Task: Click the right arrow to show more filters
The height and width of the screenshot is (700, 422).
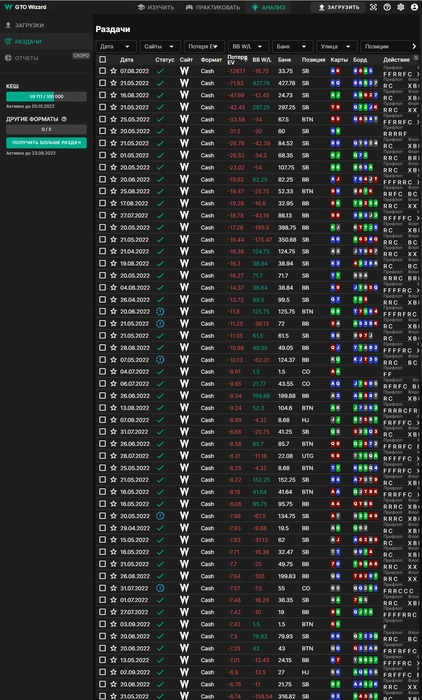Action: pyautogui.click(x=414, y=46)
